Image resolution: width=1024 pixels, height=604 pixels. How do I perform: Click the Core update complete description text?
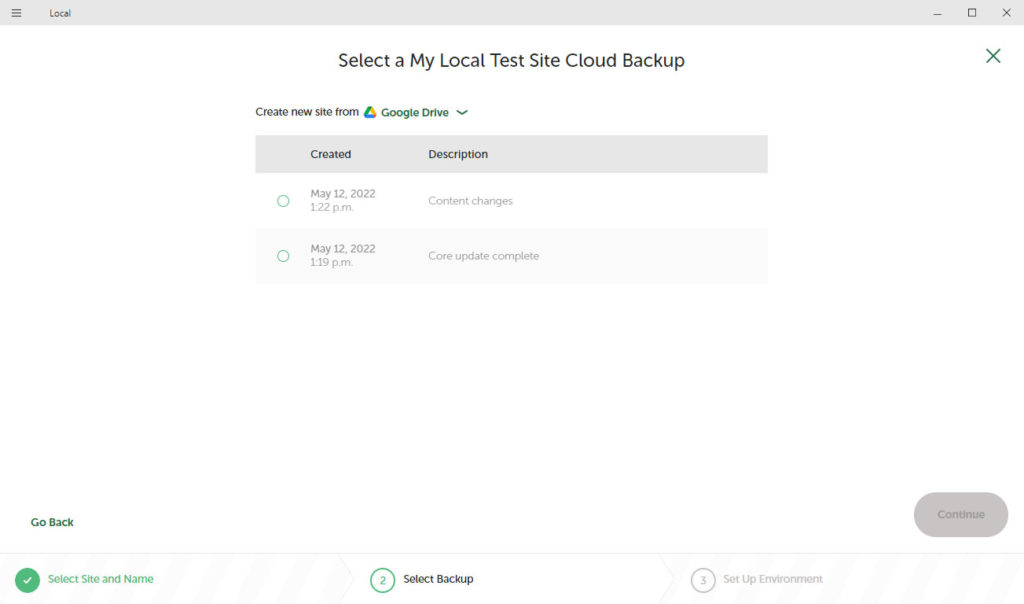[x=483, y=256]
